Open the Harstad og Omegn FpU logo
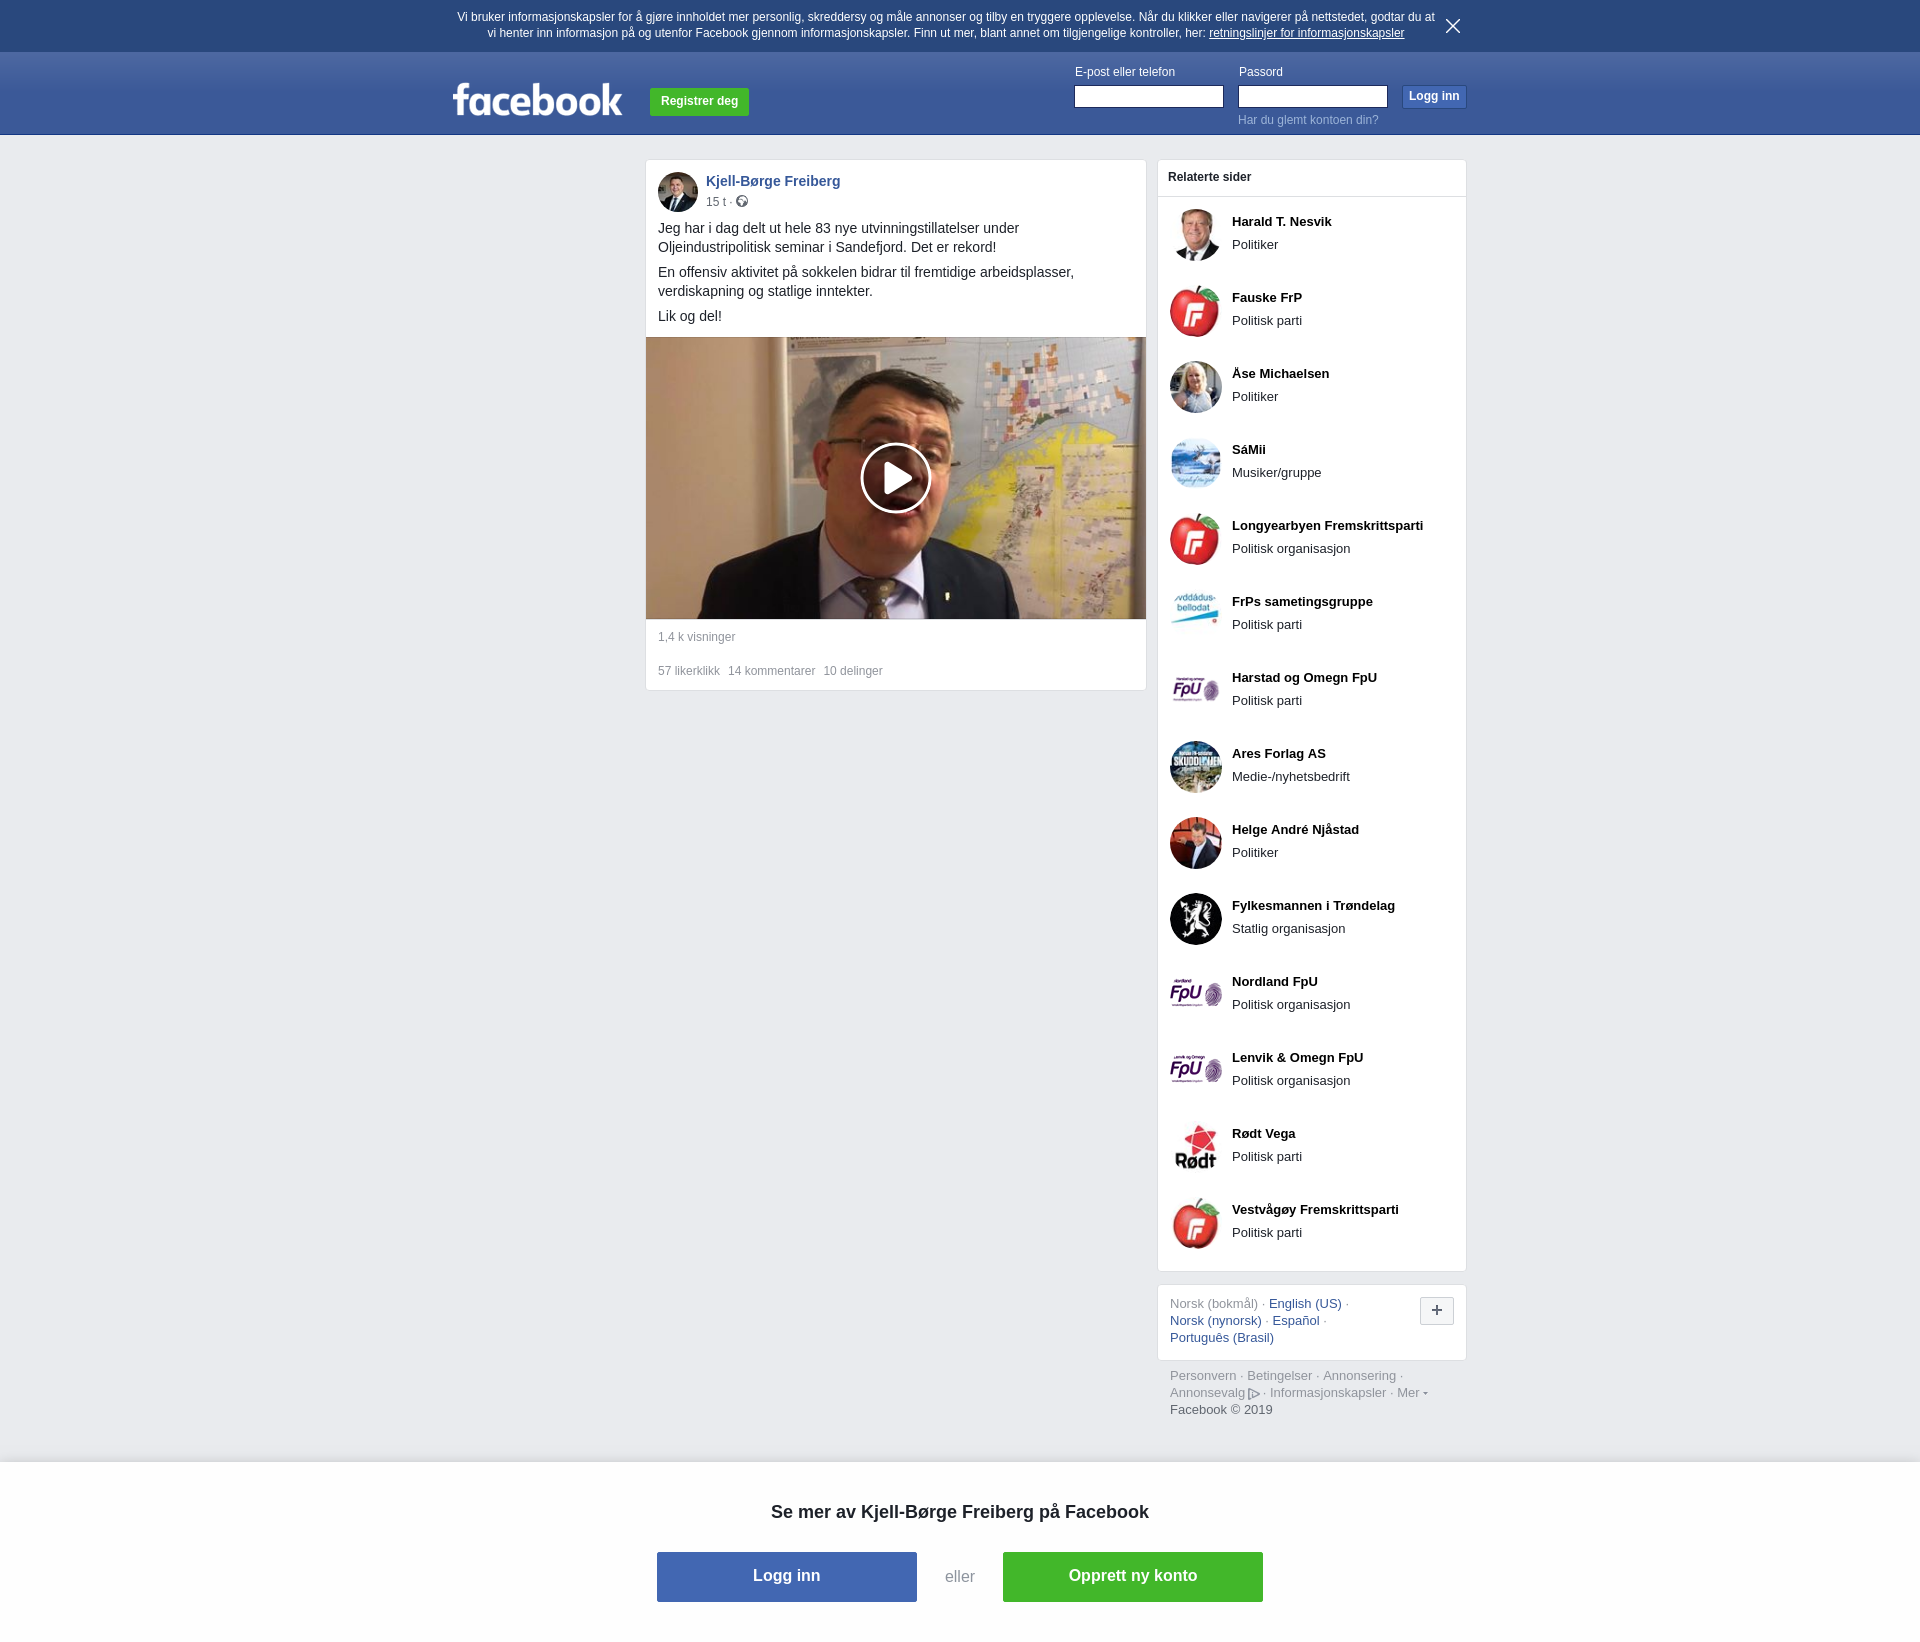 click(1196, 691)
